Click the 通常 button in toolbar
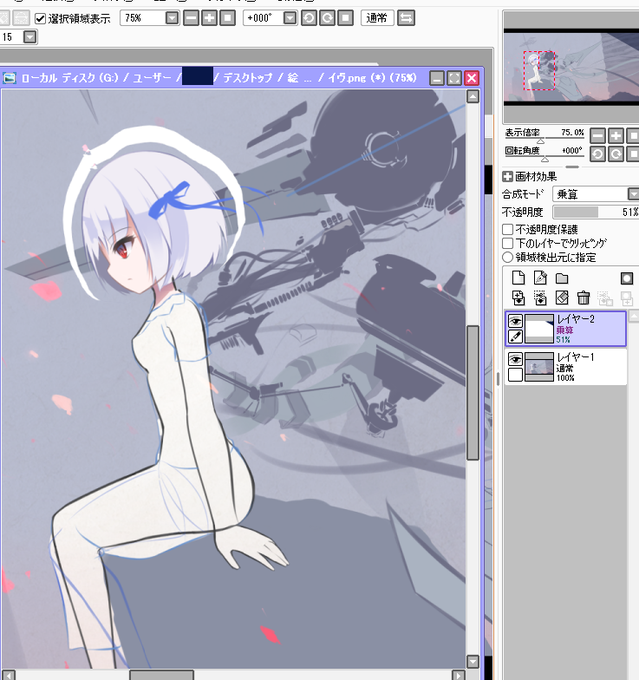This screenshot has height=680, width=639. 377,18
